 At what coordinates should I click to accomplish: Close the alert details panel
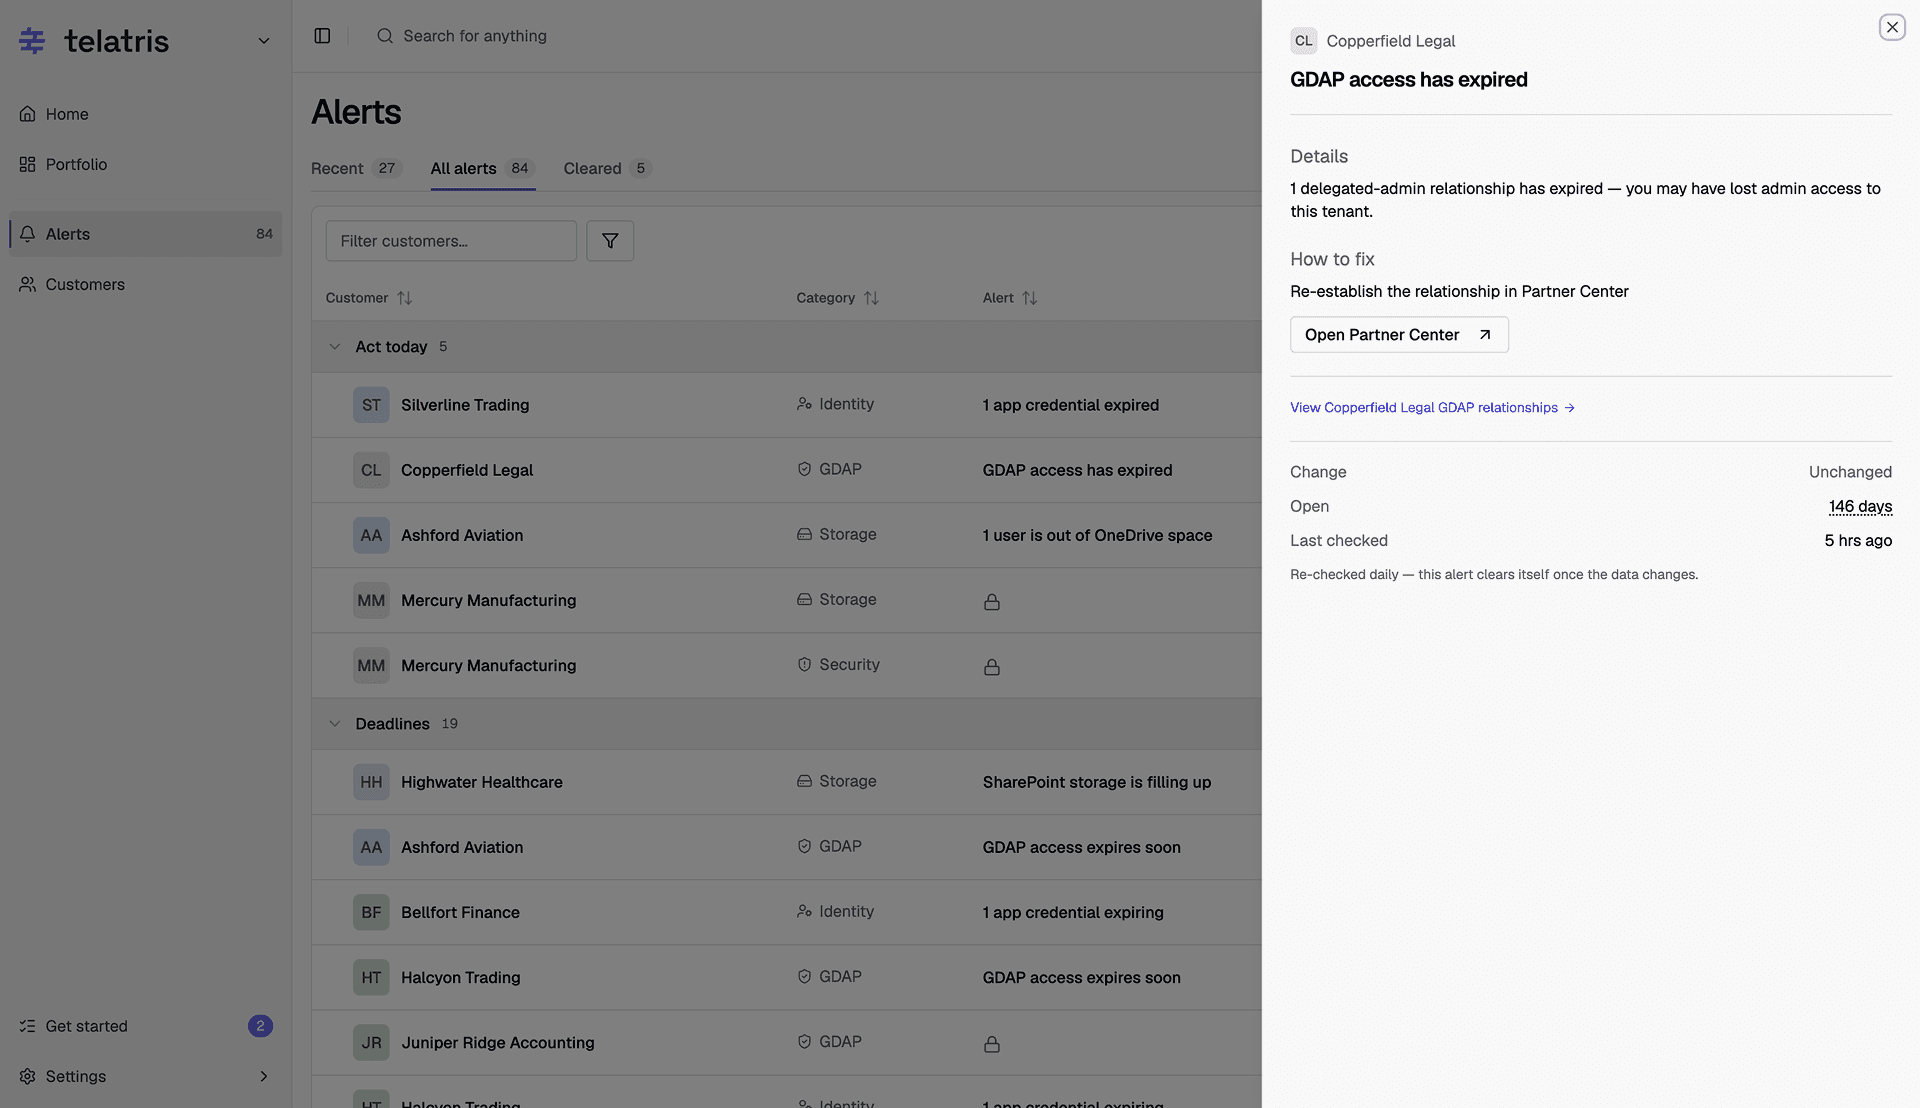coord(1892,27)
